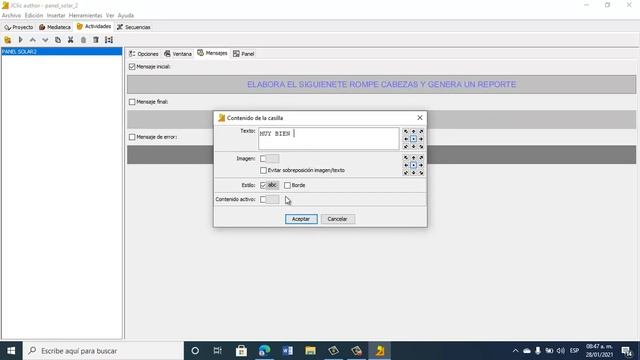
Task: Open the Insertar menu
Action: (56, 16)
